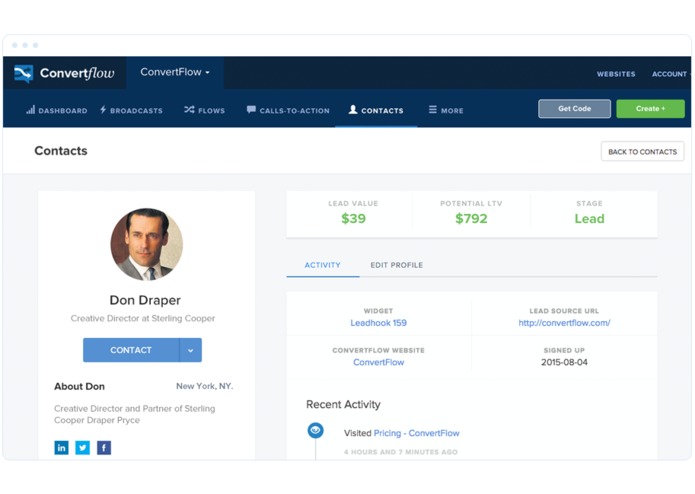Open Don's Facebook profile icon
This screenshot has width=695, height=494.
(104, 447)
